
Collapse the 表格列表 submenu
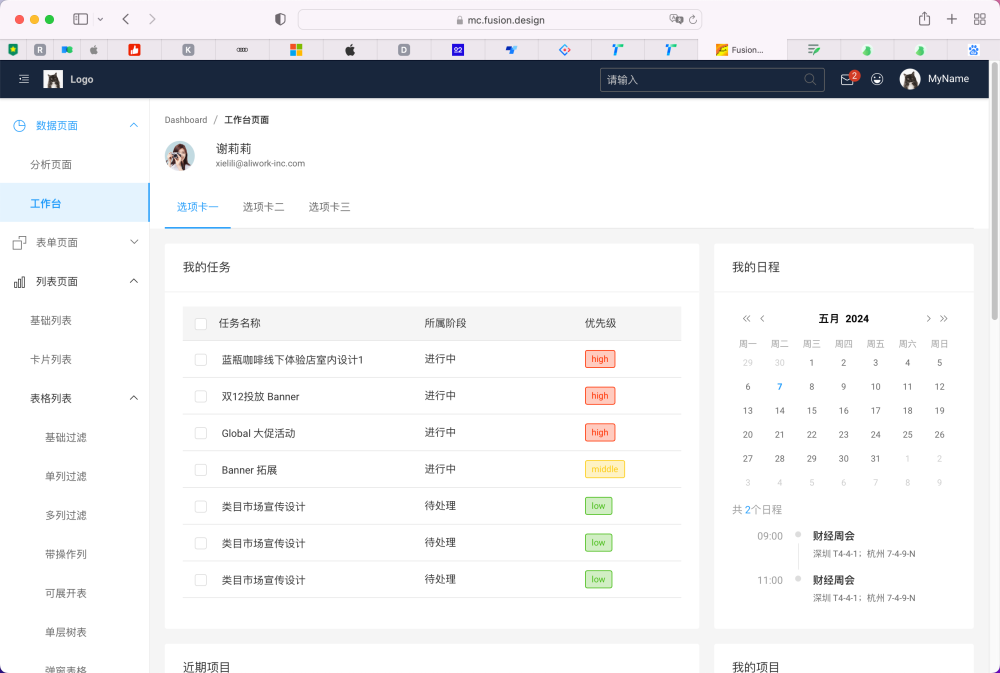pyautogui.click(x=133, y=397)
